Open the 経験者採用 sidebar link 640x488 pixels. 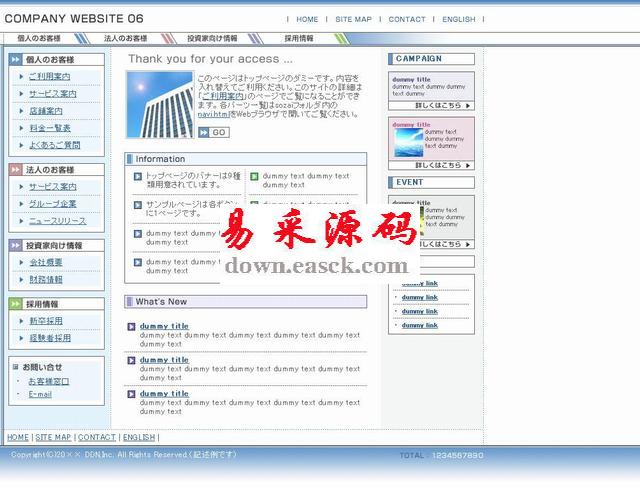50,338
